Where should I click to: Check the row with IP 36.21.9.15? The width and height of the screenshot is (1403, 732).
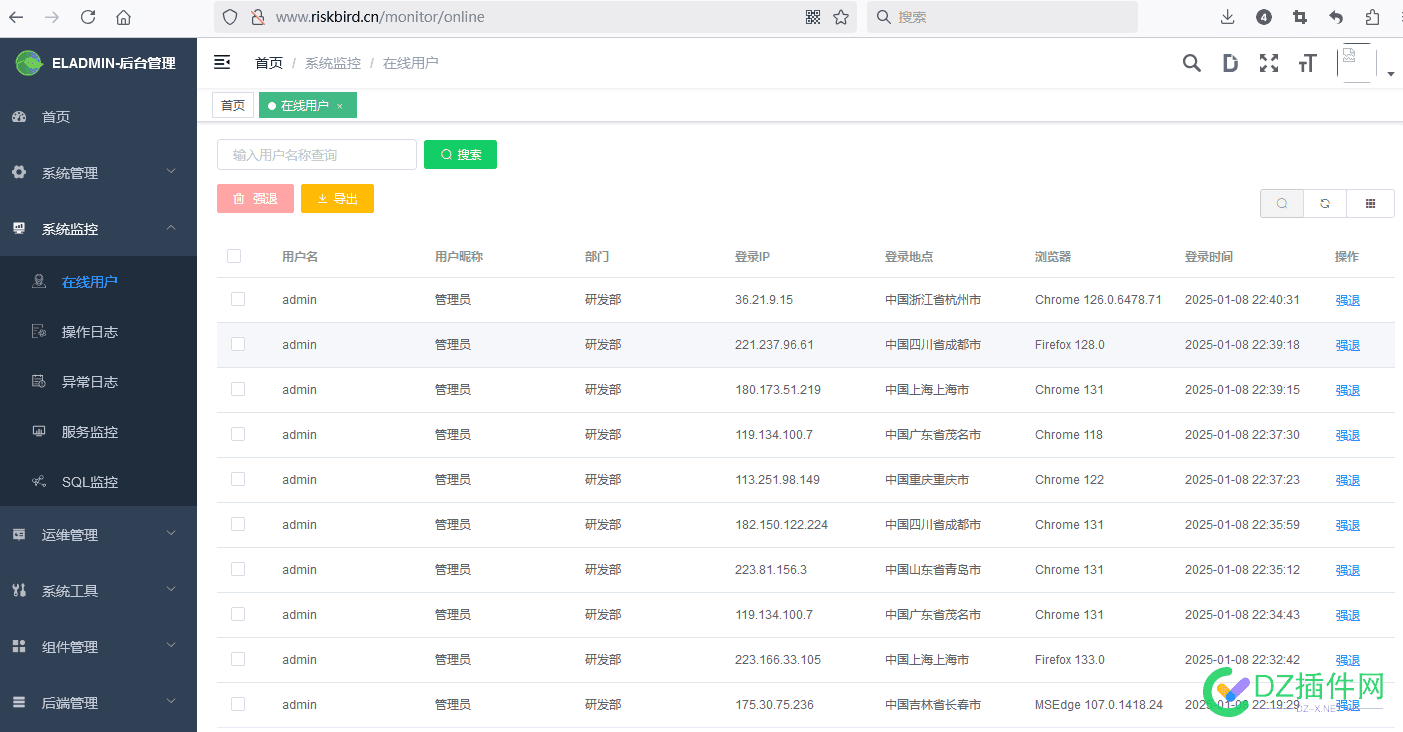click(238, 299)
